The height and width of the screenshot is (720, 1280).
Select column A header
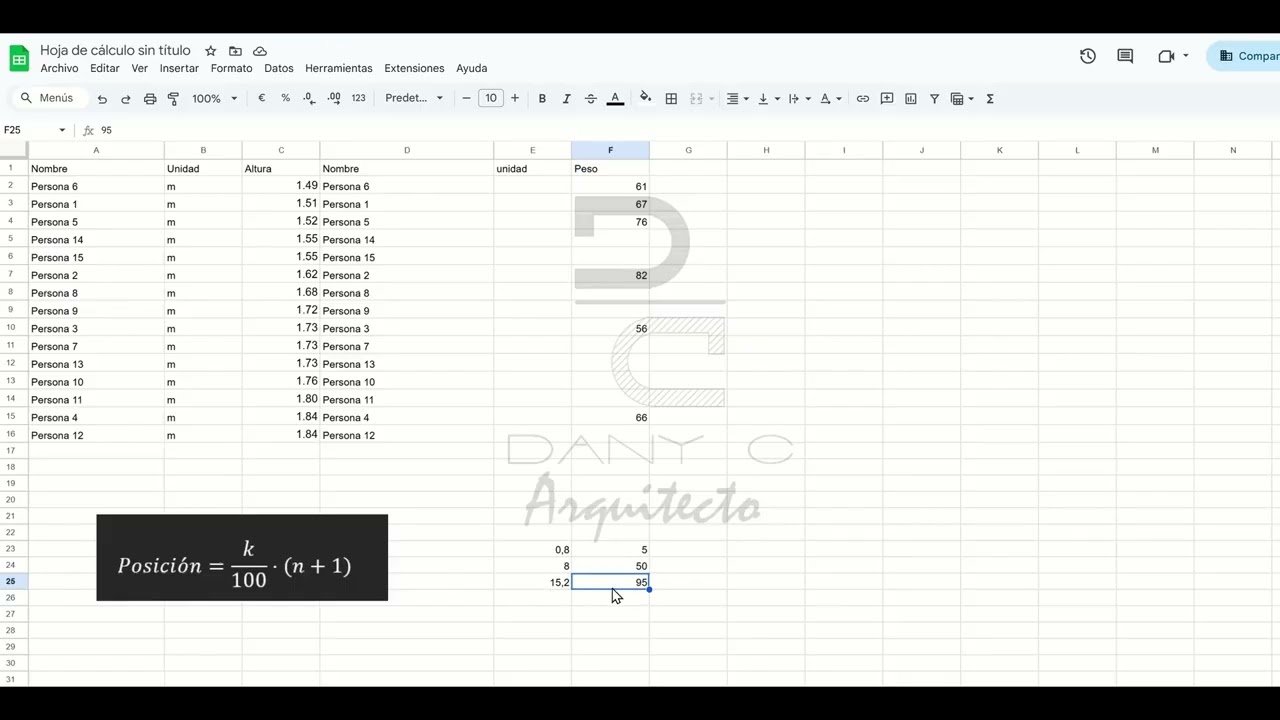pos(96,150)
